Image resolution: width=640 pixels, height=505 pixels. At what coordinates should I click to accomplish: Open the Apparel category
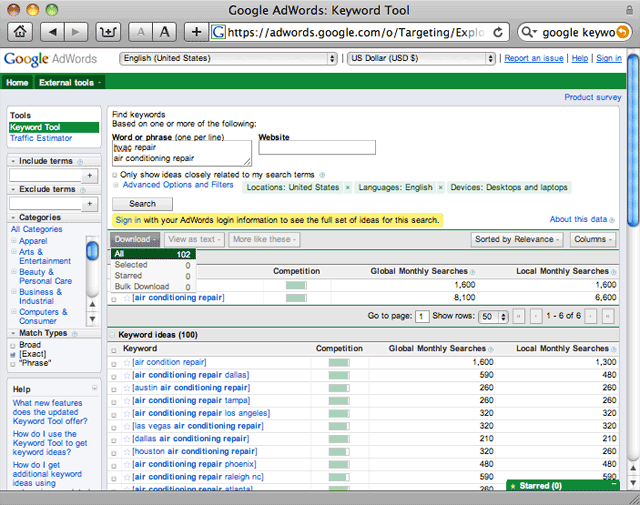[33, 241]
